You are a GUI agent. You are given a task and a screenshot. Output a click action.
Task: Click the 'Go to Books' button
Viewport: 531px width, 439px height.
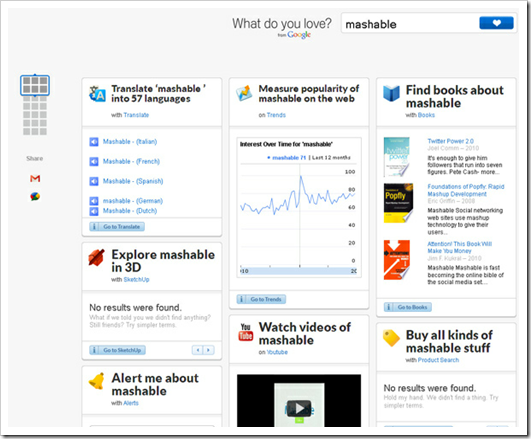(x=407, y=307)
